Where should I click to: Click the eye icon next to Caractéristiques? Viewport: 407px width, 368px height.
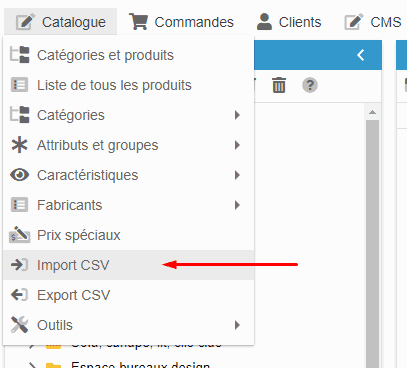[20, 175]
